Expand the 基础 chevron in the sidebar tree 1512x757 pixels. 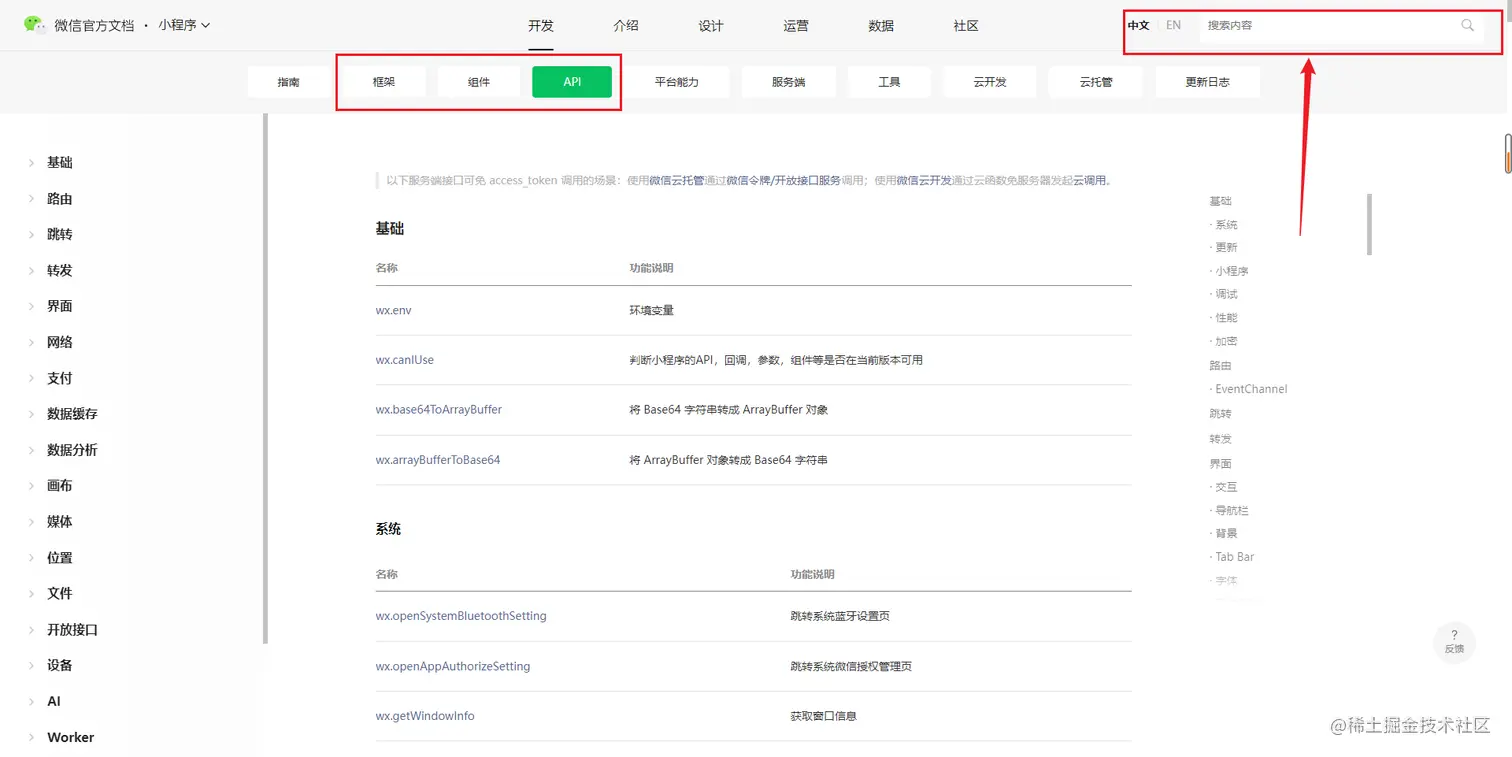coord(31,163)
